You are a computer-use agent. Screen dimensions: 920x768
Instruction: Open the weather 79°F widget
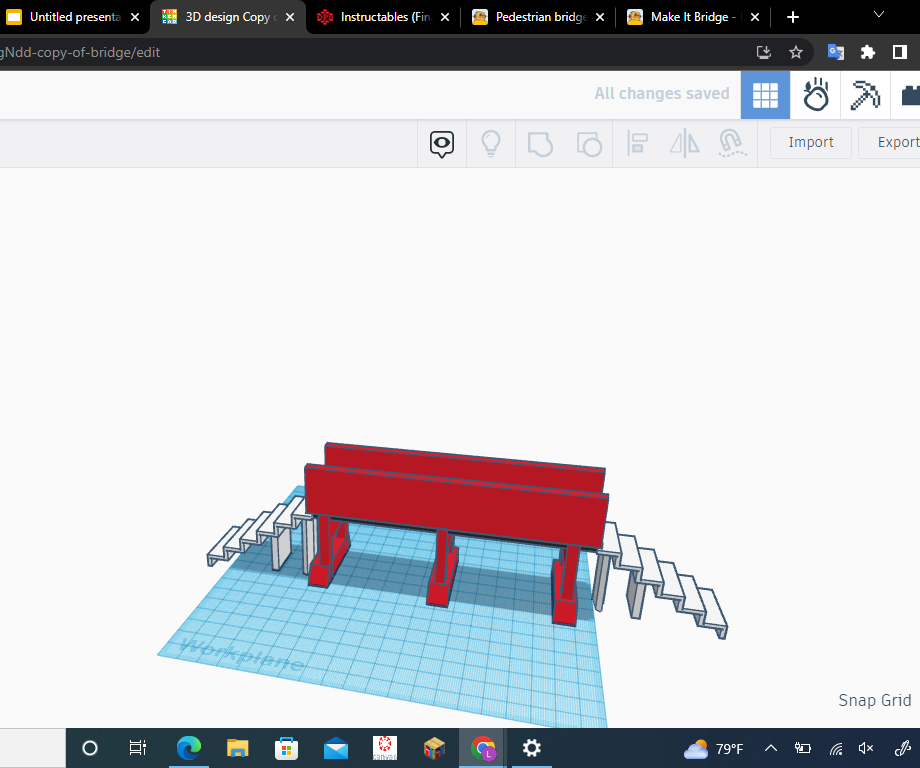tap(713, 749)
